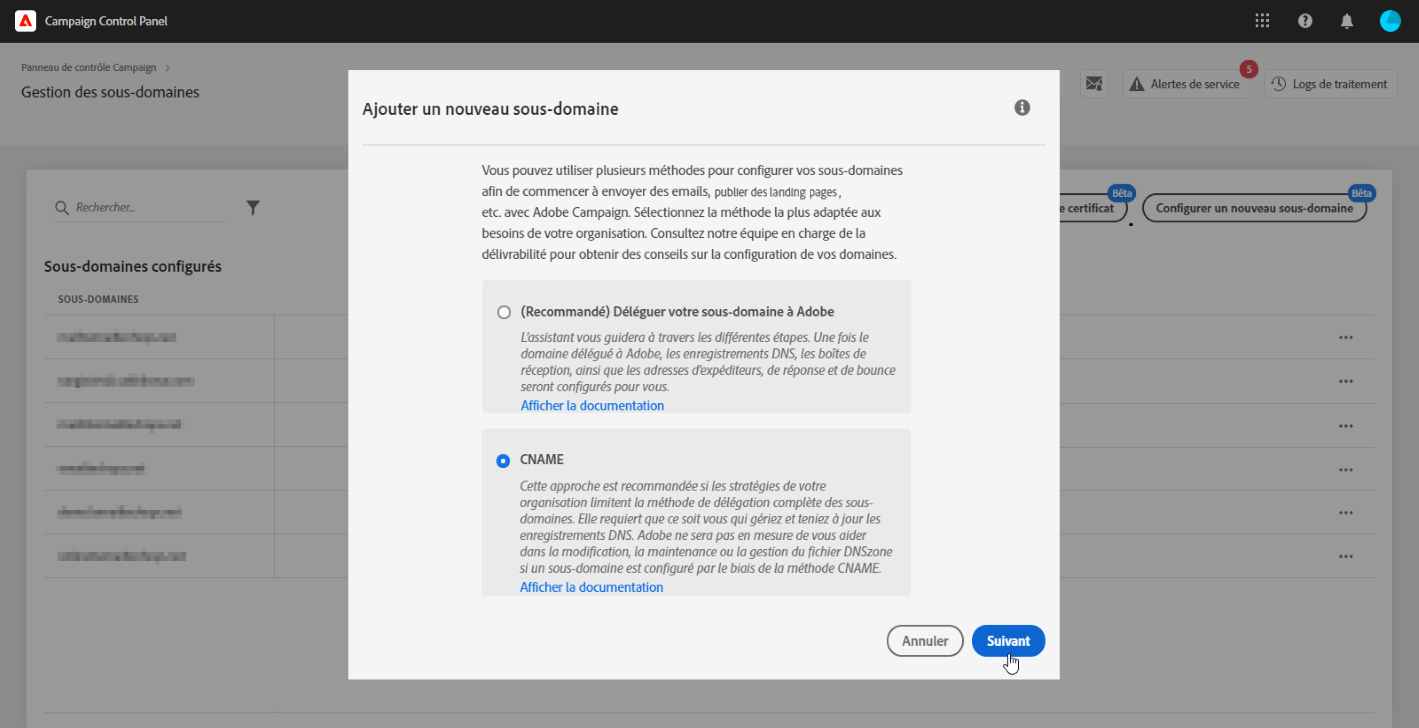Click the Suivant button

1008,641
